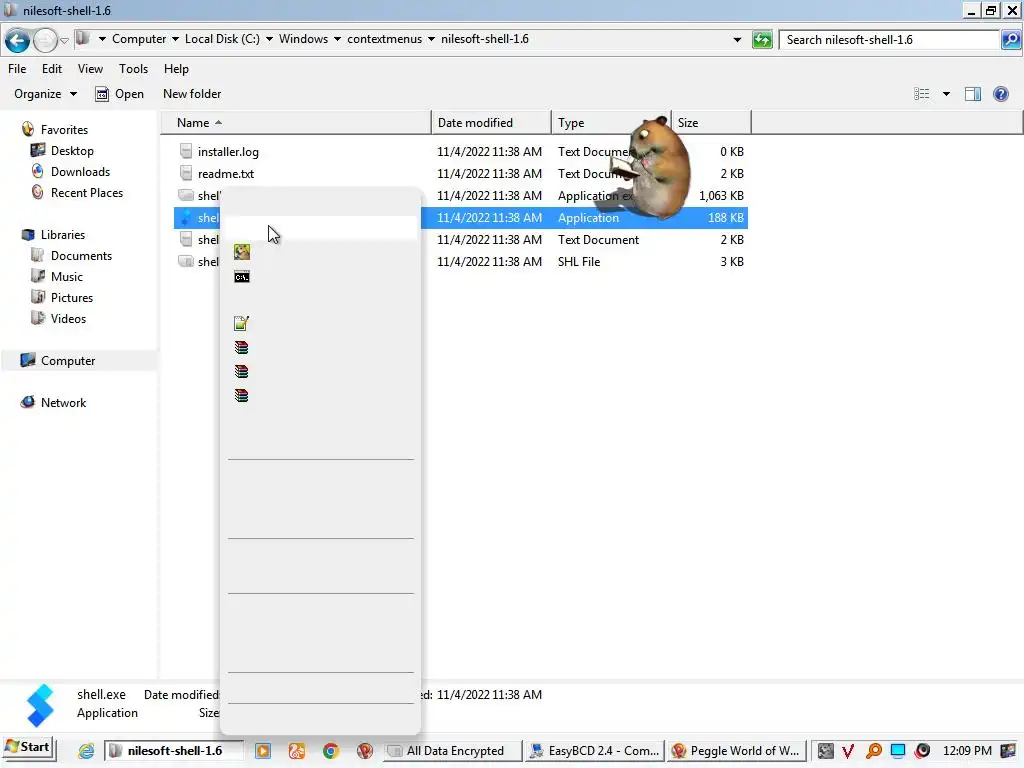
Task: Expand the arrow before Computer in breadcrumb
Action: (x=102, y=39)
